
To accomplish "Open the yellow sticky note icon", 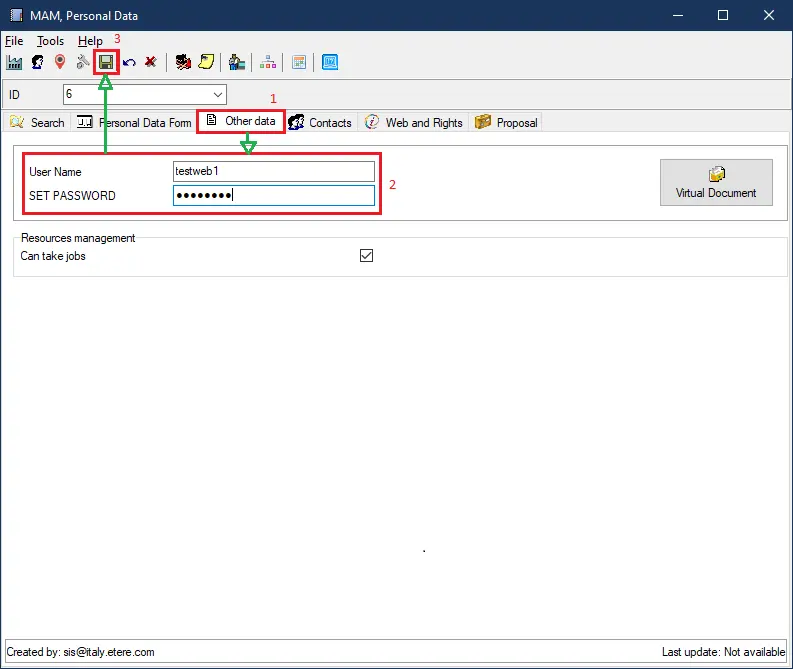I will (206, 62).
